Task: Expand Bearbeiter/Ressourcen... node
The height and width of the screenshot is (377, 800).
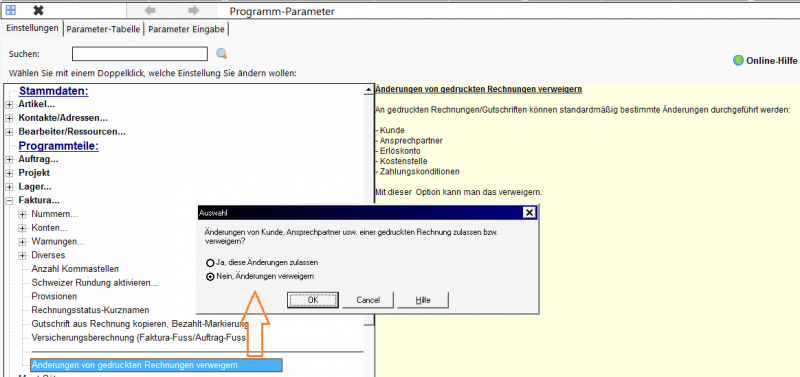Action: pyautogui.click(x=10, y=132)
